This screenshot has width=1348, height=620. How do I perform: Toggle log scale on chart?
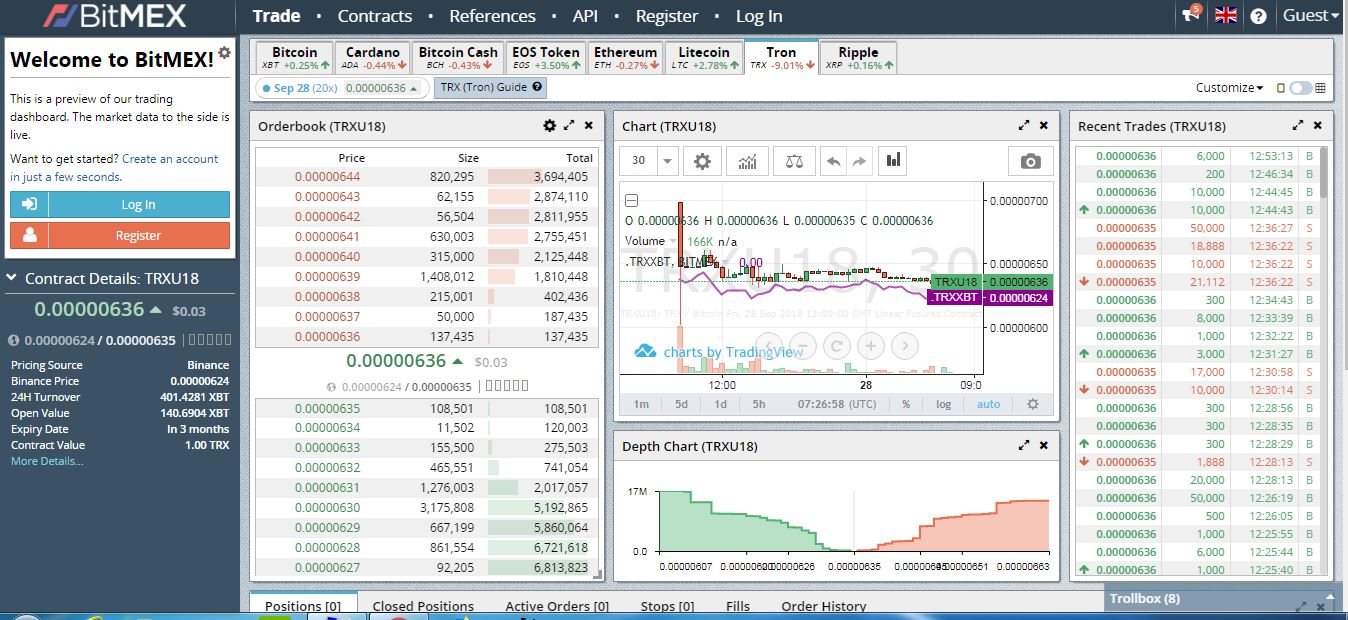[943, 404]
